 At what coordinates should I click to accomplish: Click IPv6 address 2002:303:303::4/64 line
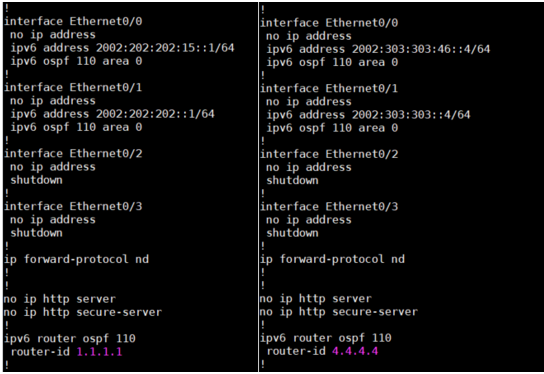368,115
